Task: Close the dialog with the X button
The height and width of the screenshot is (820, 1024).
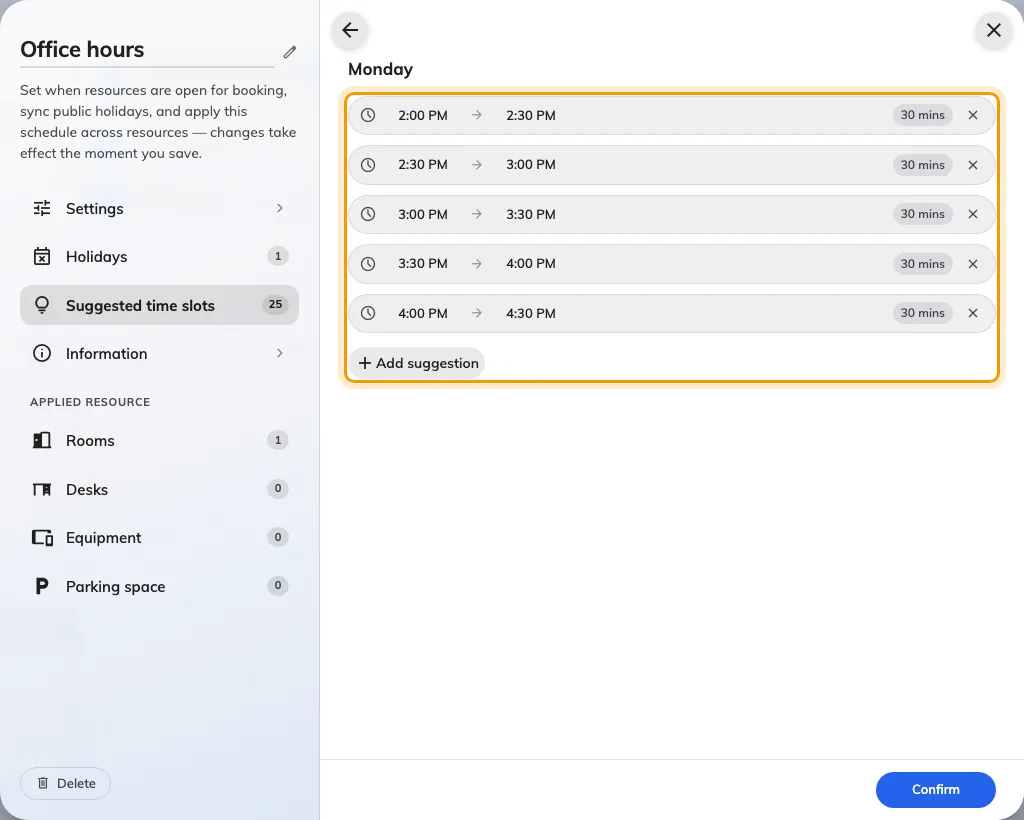Action: [993, 30]
